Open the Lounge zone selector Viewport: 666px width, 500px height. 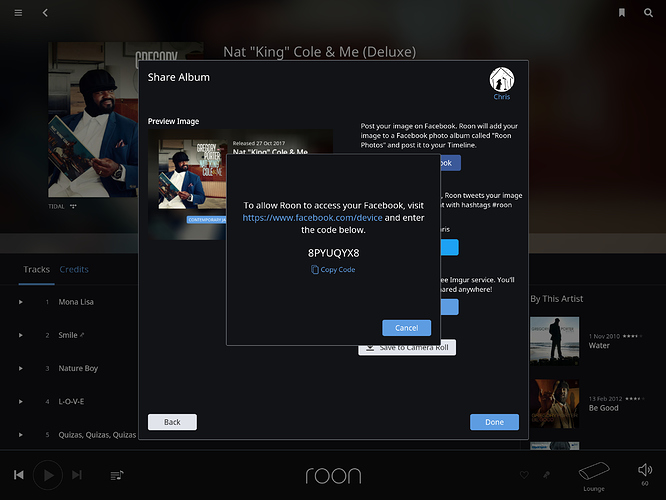click(594, 476)
